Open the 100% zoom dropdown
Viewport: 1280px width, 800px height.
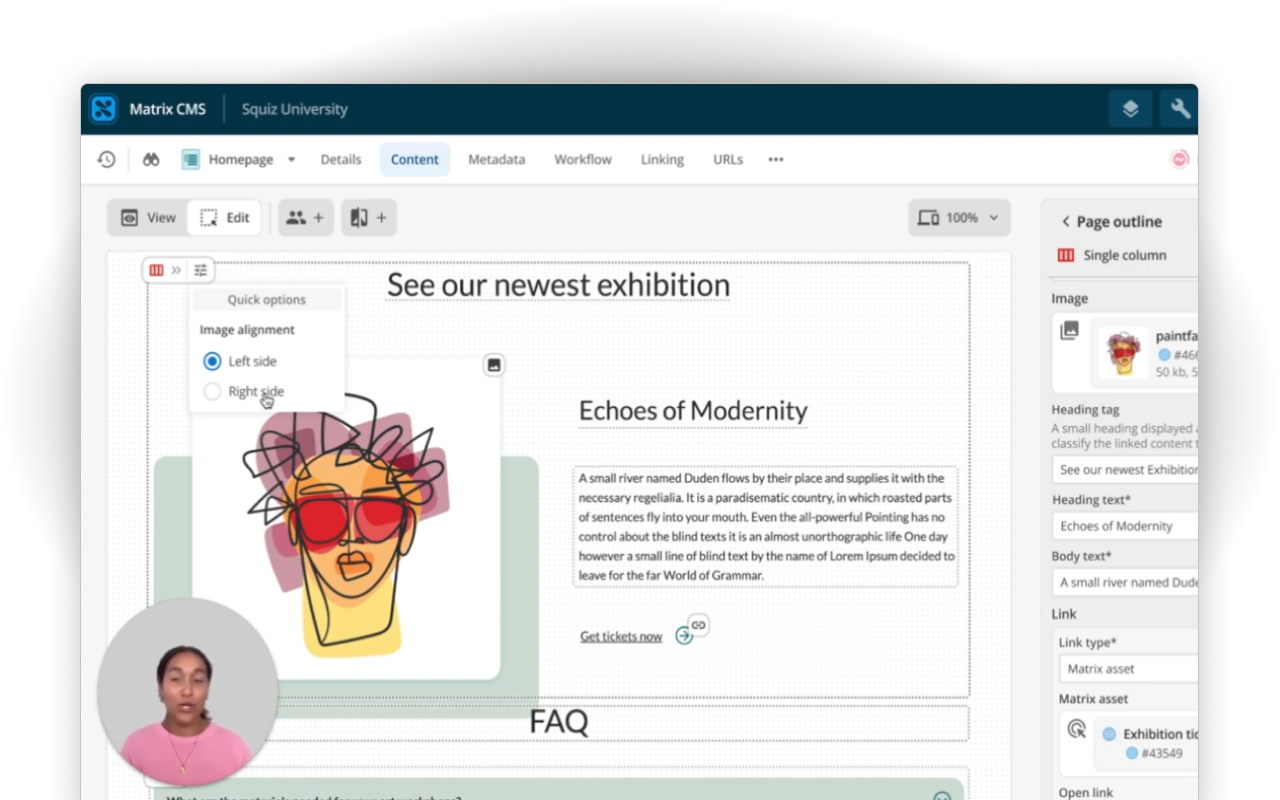click(959, 217)
